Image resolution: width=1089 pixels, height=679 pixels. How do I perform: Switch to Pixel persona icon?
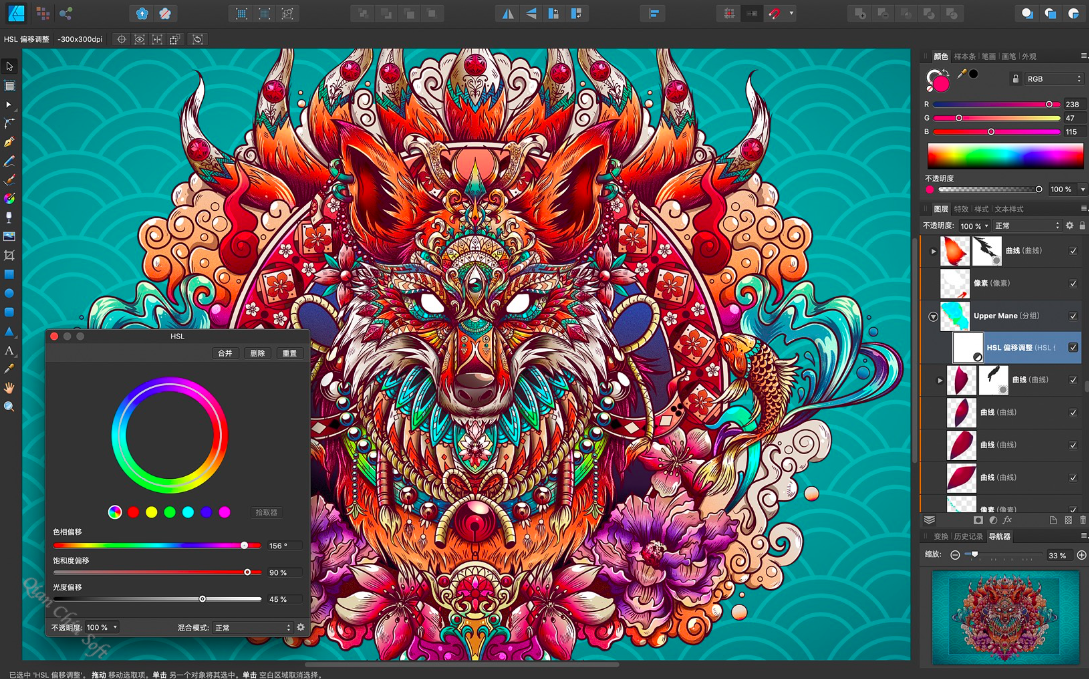coord(43,13)
